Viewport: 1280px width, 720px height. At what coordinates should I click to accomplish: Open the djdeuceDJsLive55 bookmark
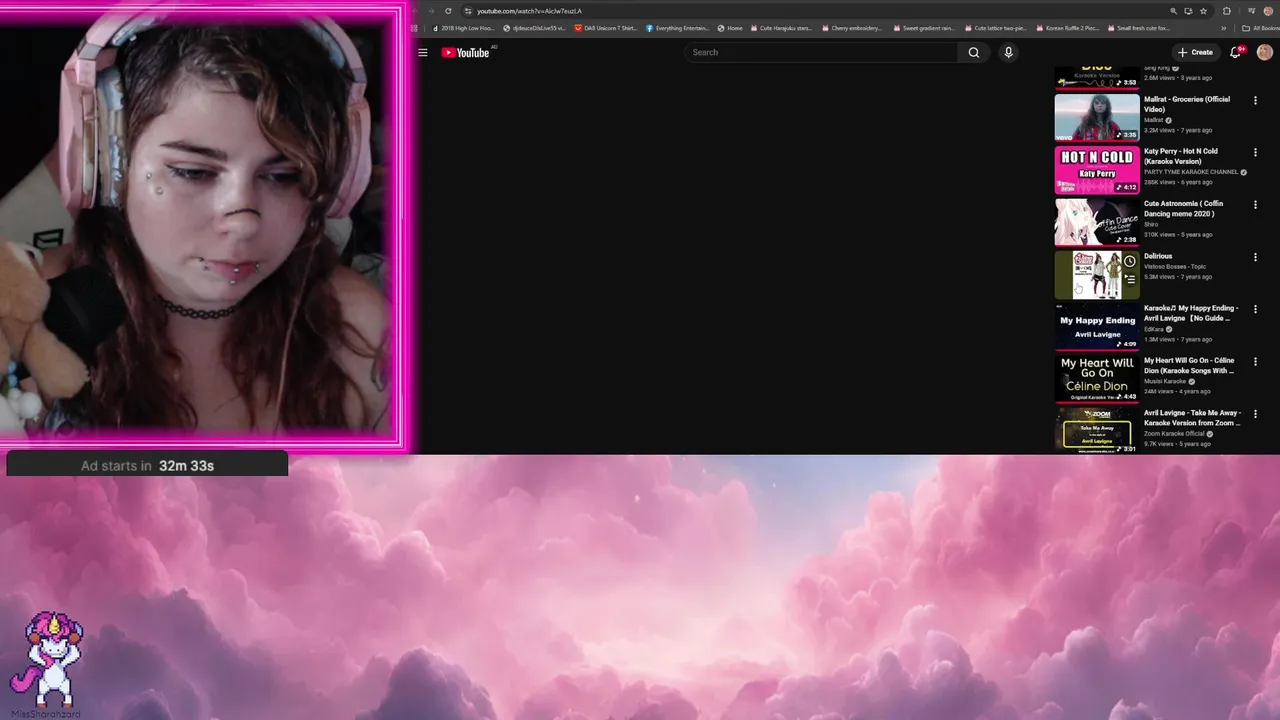535,28
